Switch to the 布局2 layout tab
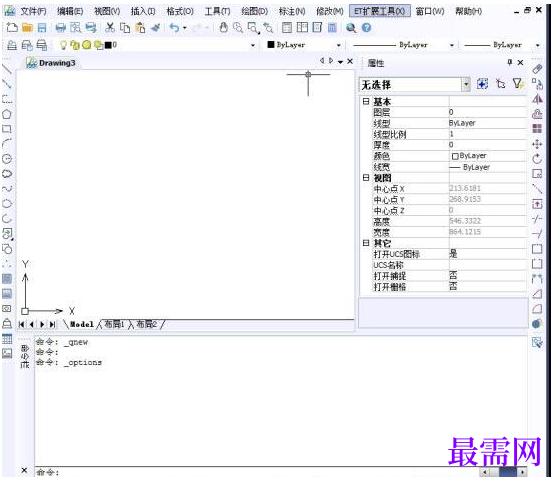Image resolution: width=560 pixels, height=483 pixels. 146,324
